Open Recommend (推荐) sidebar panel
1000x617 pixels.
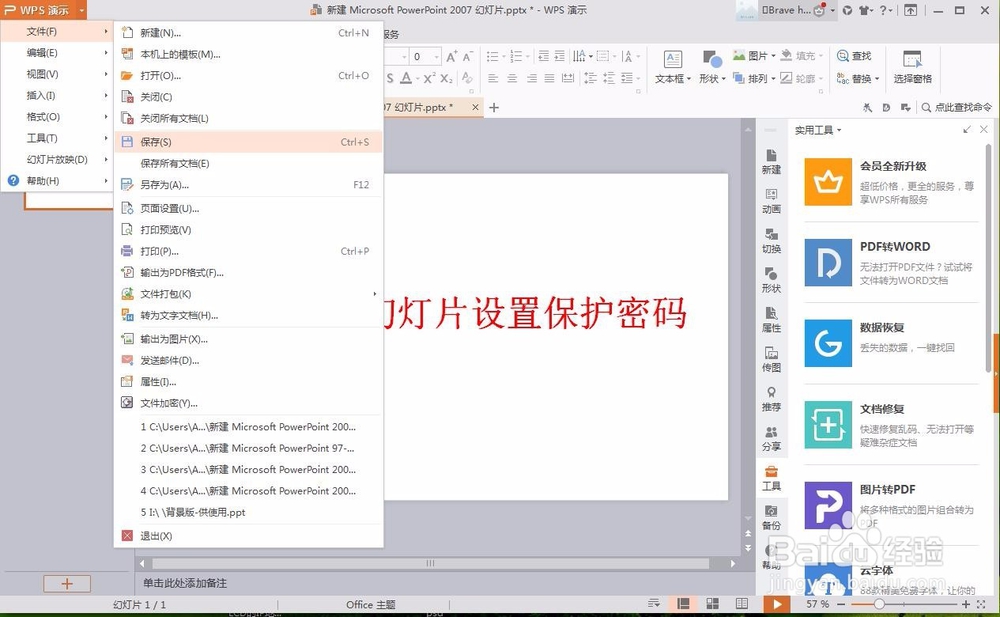pos(771,399)
